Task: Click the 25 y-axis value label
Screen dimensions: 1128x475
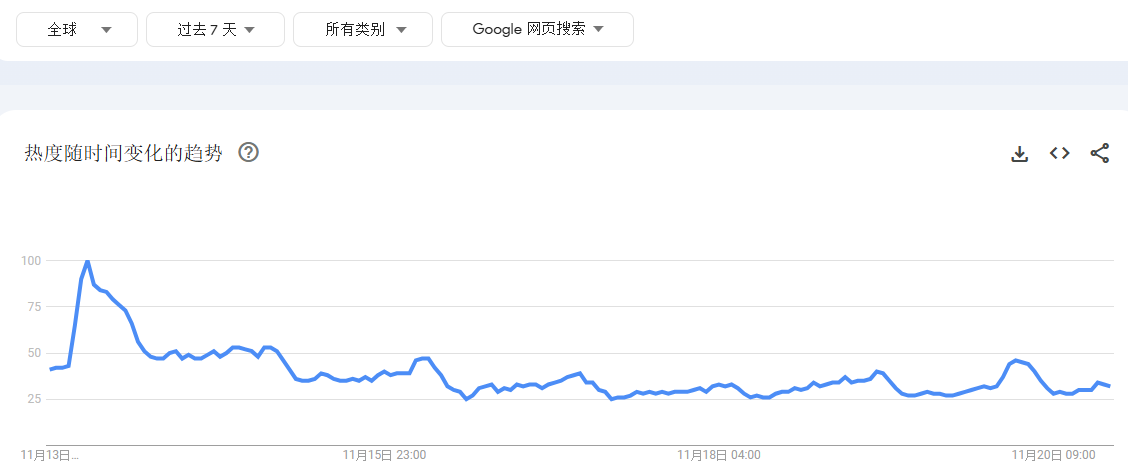Action: [33, 399]
